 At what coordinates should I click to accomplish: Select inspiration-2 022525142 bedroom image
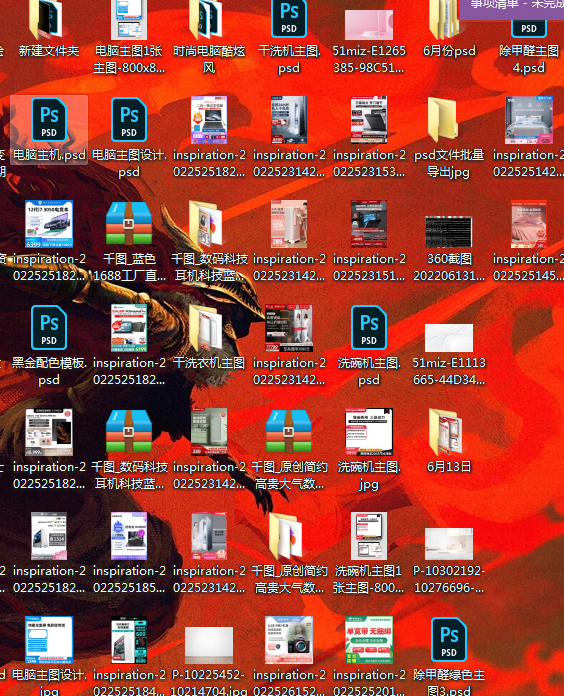click(528, 120)
